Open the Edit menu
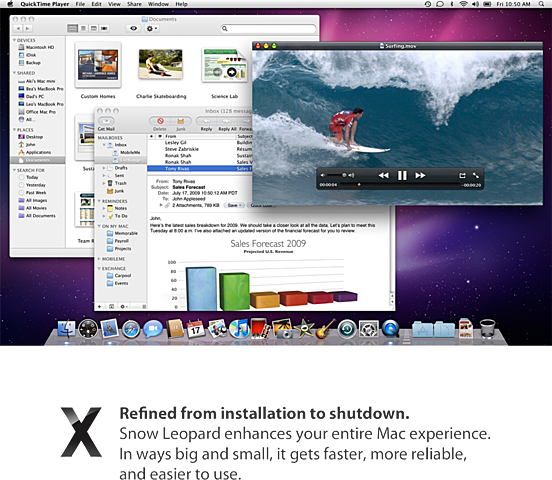The width and height of the screenshot is (552, 480). click(x=96, y=4)
